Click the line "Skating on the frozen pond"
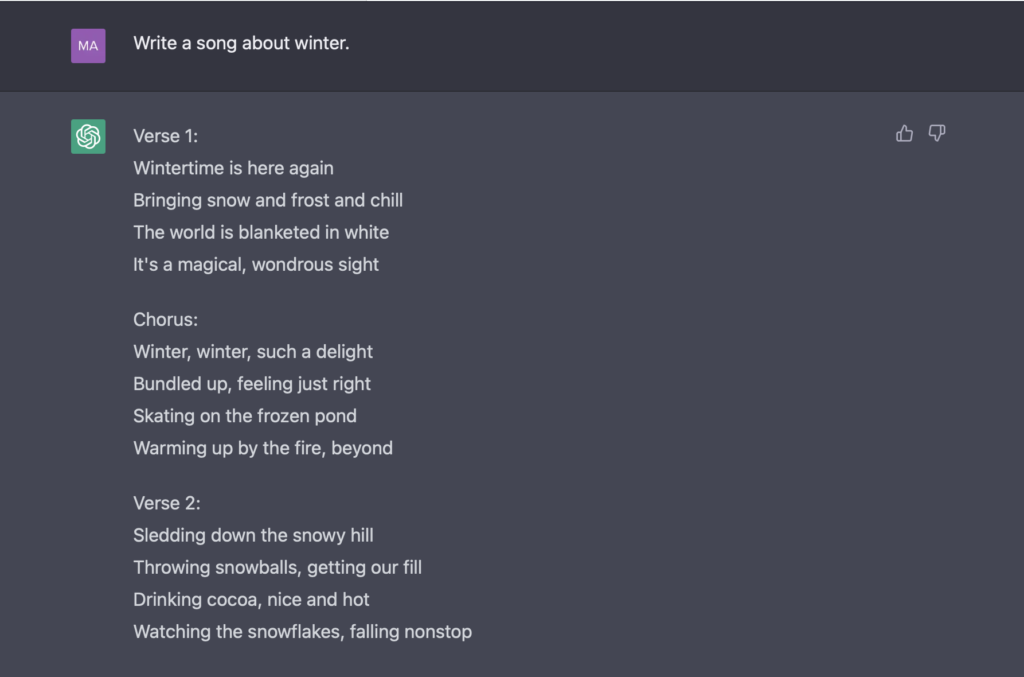This screenshot has height=677, width=1024. pos(245,416)
